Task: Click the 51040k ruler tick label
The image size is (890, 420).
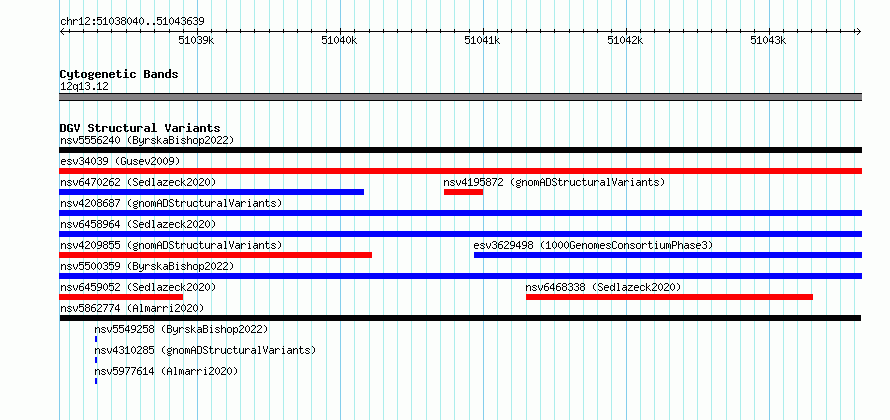Action: coord(339,40)
